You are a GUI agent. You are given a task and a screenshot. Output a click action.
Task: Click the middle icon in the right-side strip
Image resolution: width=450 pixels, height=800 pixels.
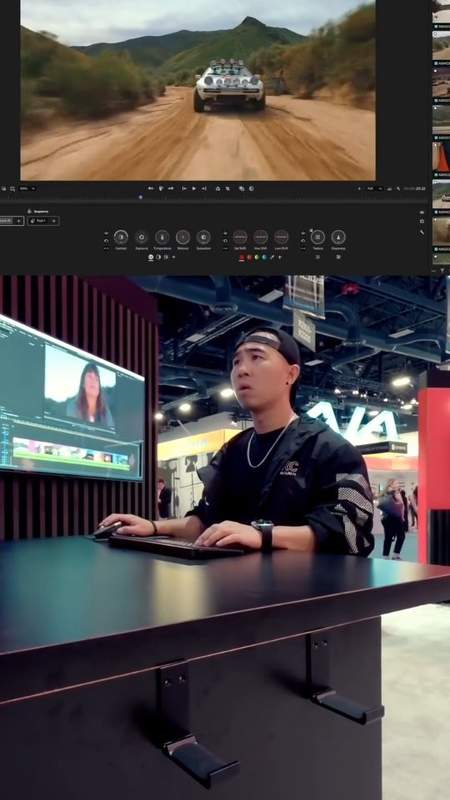[x=422, y=221]
